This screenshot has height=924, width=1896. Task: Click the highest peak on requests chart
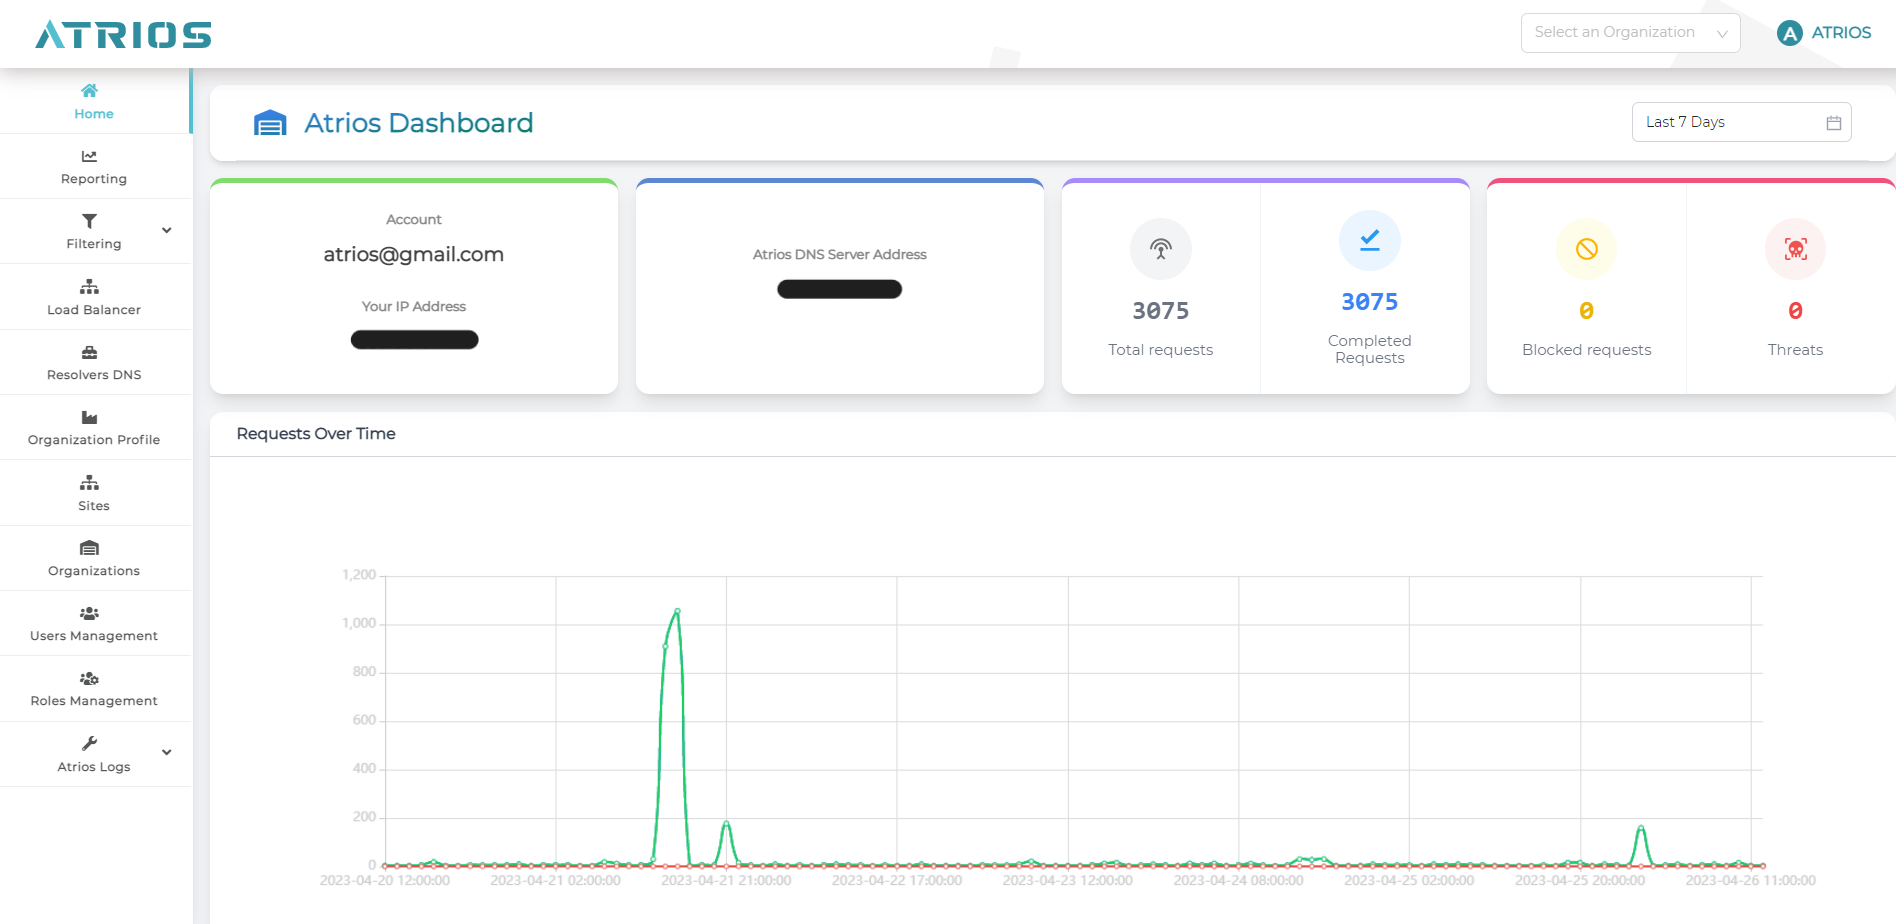677,610
